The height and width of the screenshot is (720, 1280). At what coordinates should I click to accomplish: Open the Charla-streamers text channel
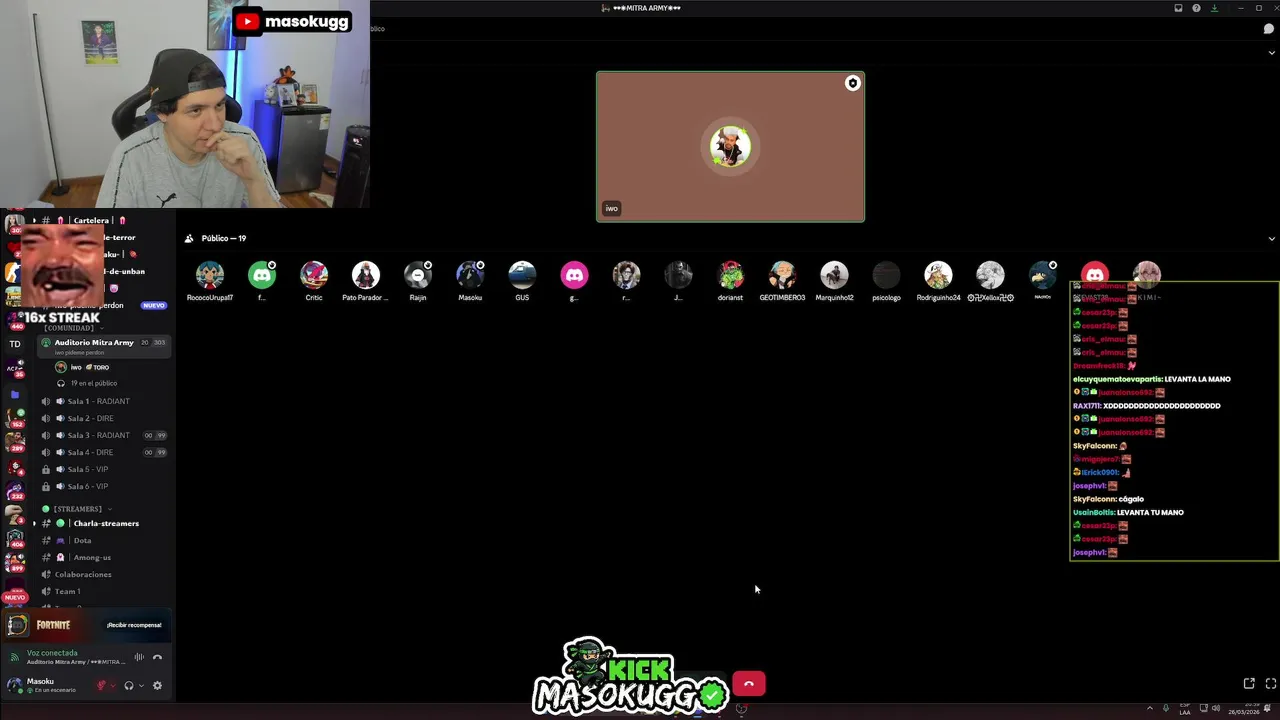pyautogui.click(x=105, y=523)
